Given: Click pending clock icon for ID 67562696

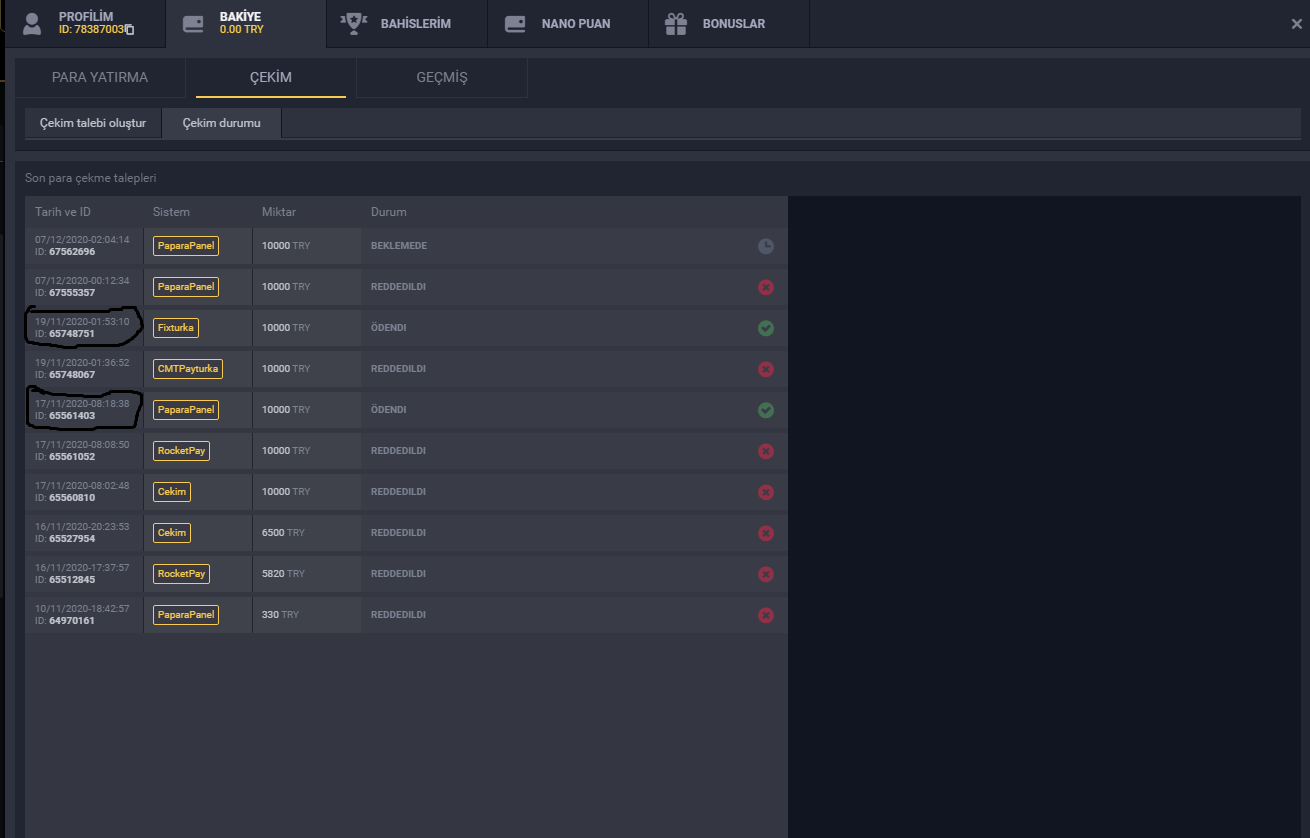Looking at the screenshot, I should (766, 246).
